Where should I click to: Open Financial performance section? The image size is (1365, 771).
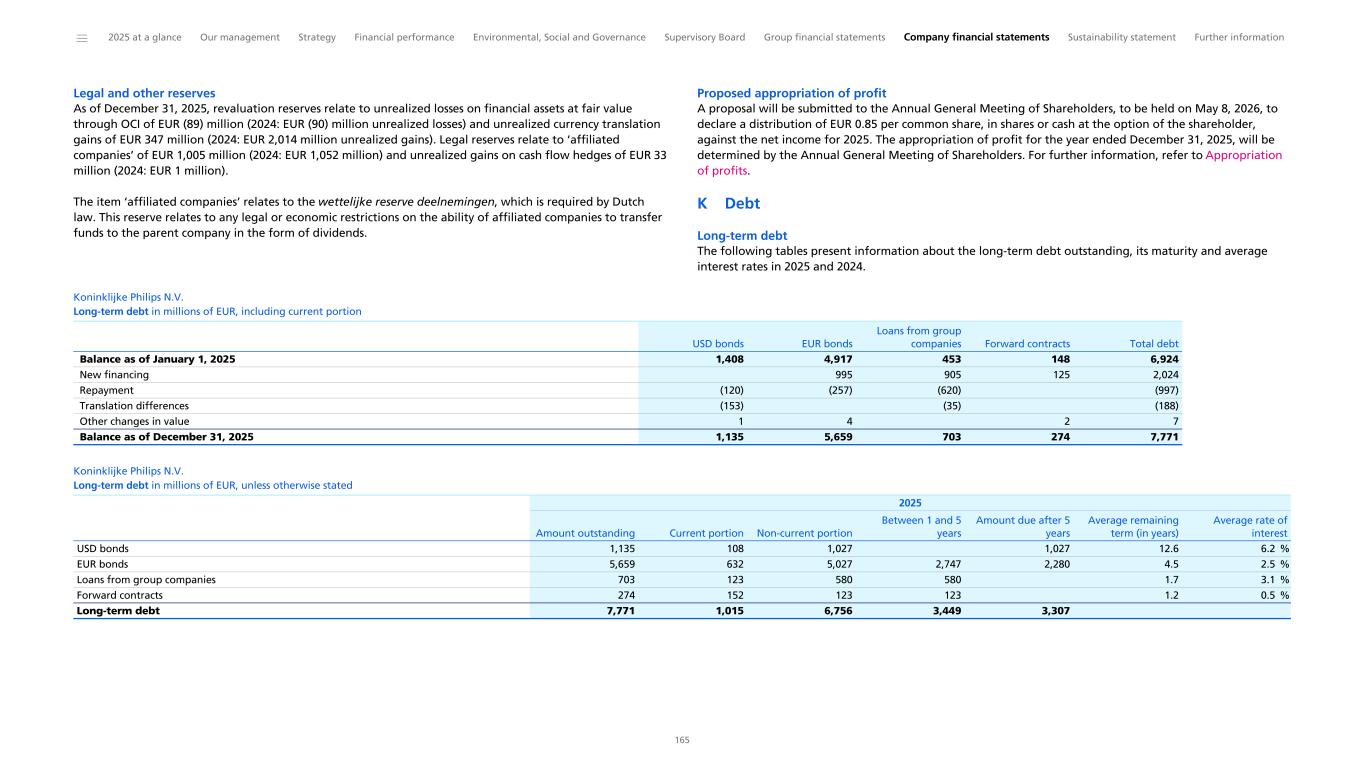[x=404, y=37]
